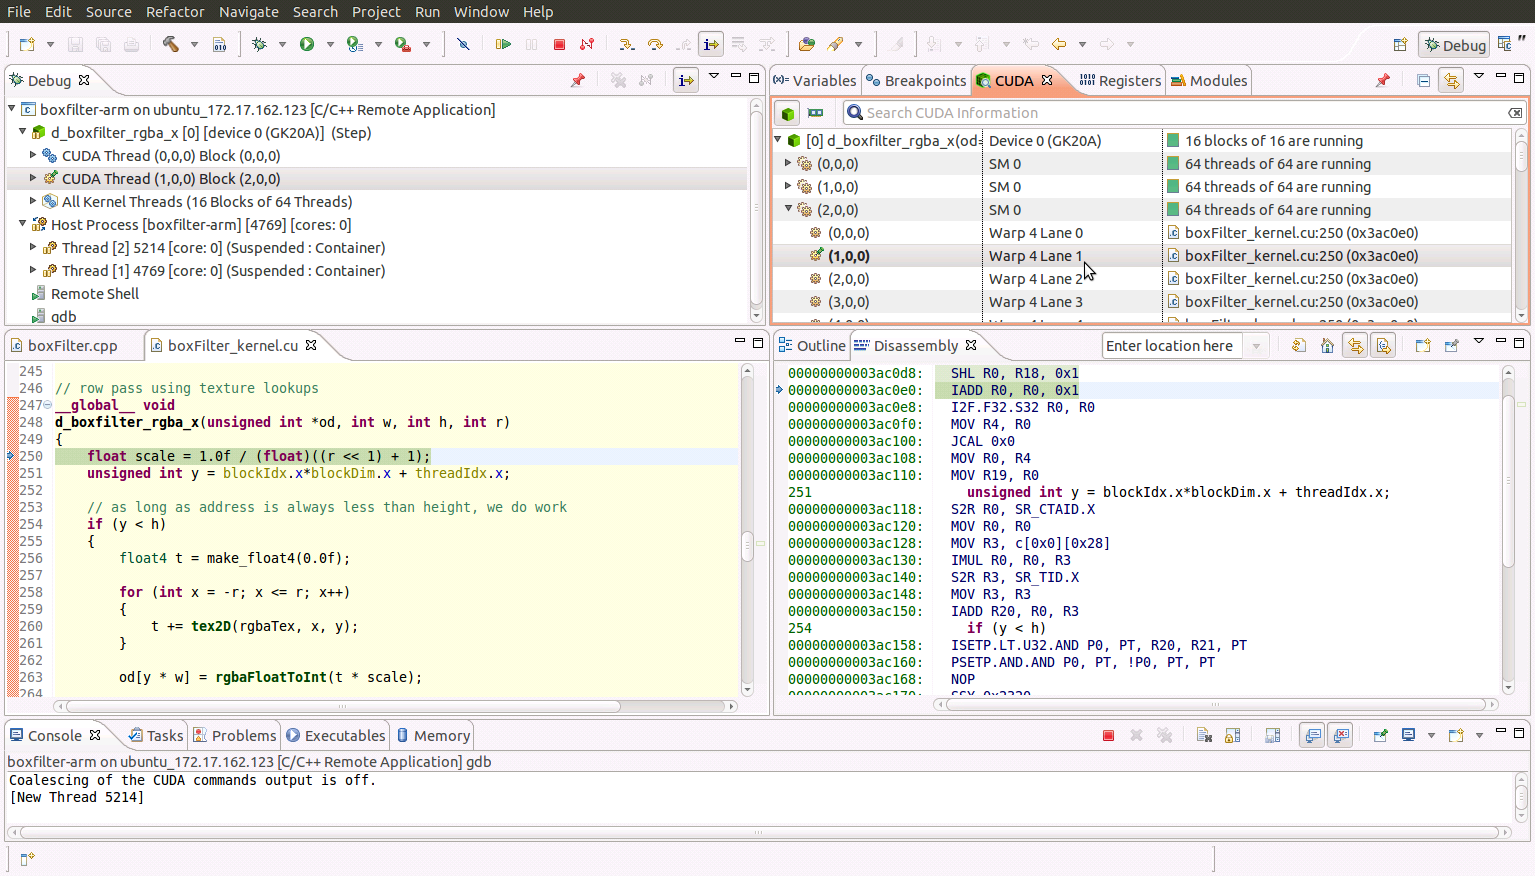Viewport: 1535px width, 876px height.
Task: Pin the Debug view
Action: pyautogui.click(x=578, y=80)
